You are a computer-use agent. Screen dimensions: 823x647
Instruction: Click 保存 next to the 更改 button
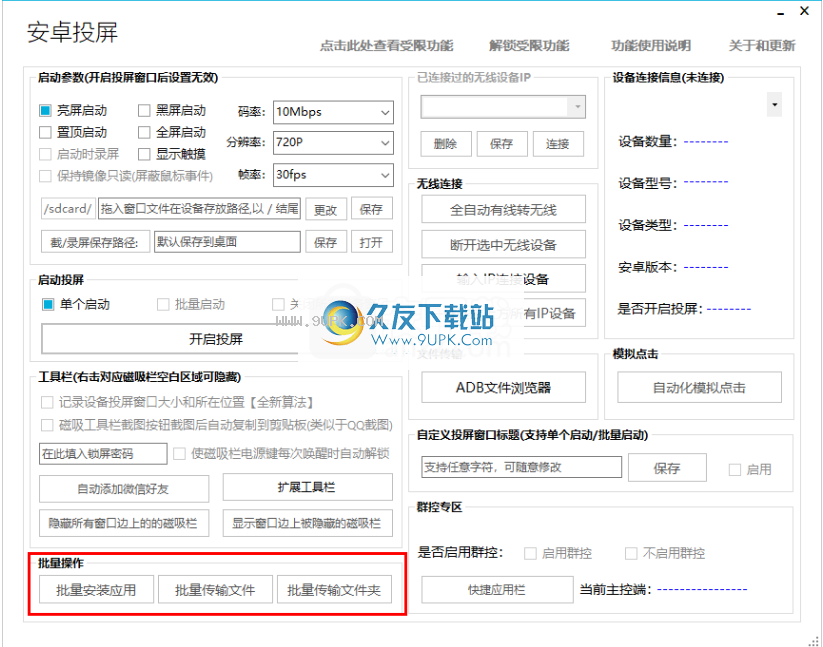372,209
